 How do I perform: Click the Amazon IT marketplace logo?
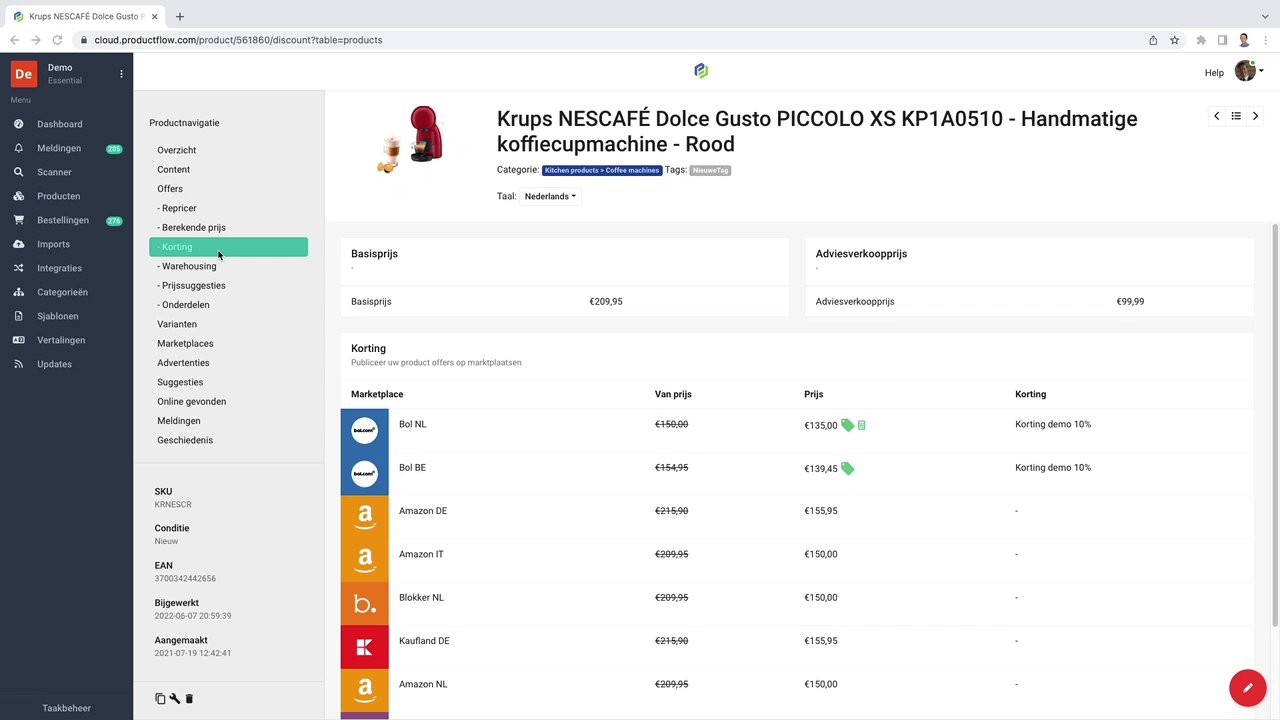pos(364,560)
